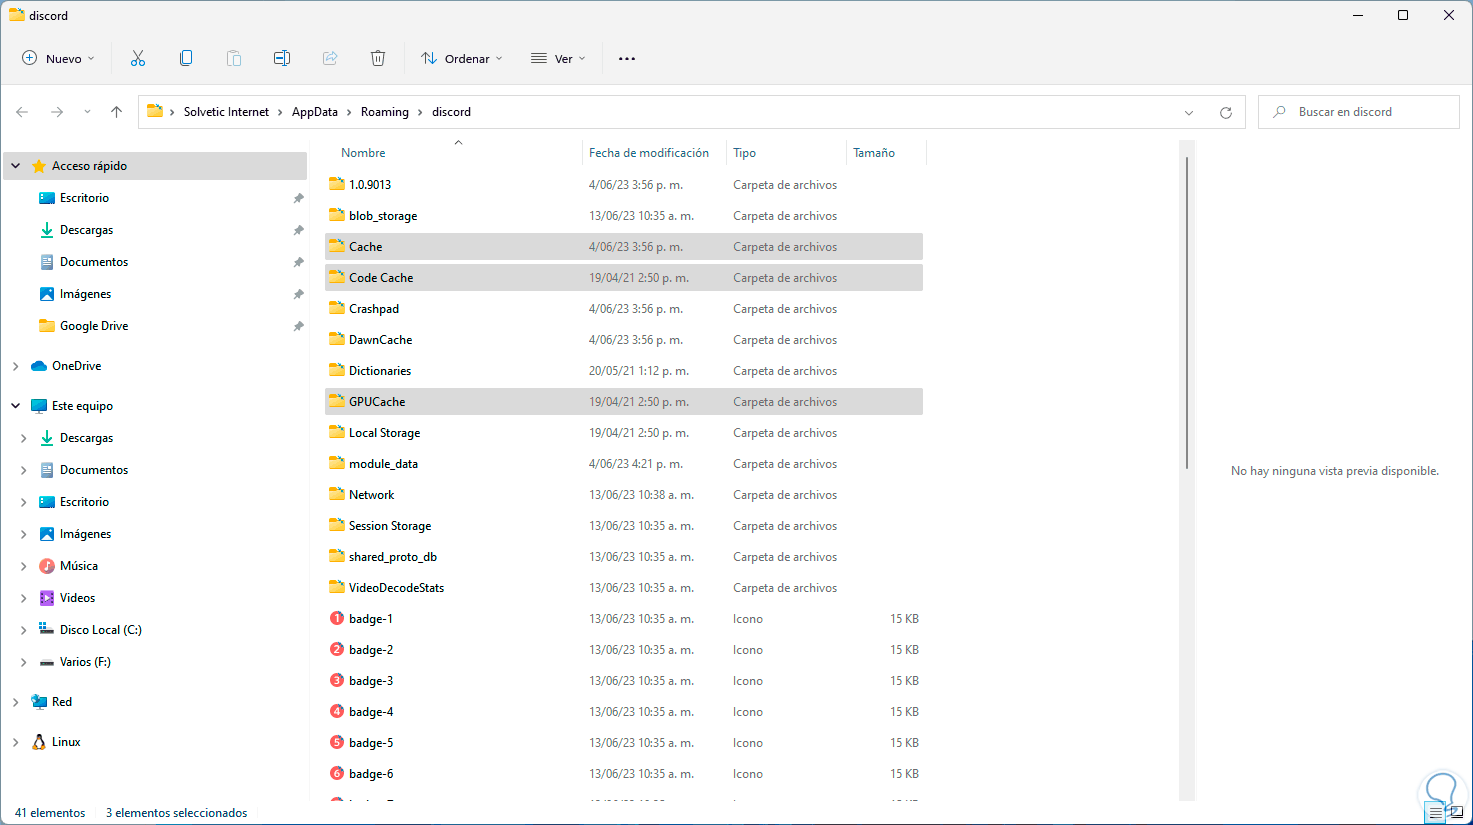The width and height of the screenshot is (1473, 825).
Task: Go up one folder level arrow
Action: 117,112
